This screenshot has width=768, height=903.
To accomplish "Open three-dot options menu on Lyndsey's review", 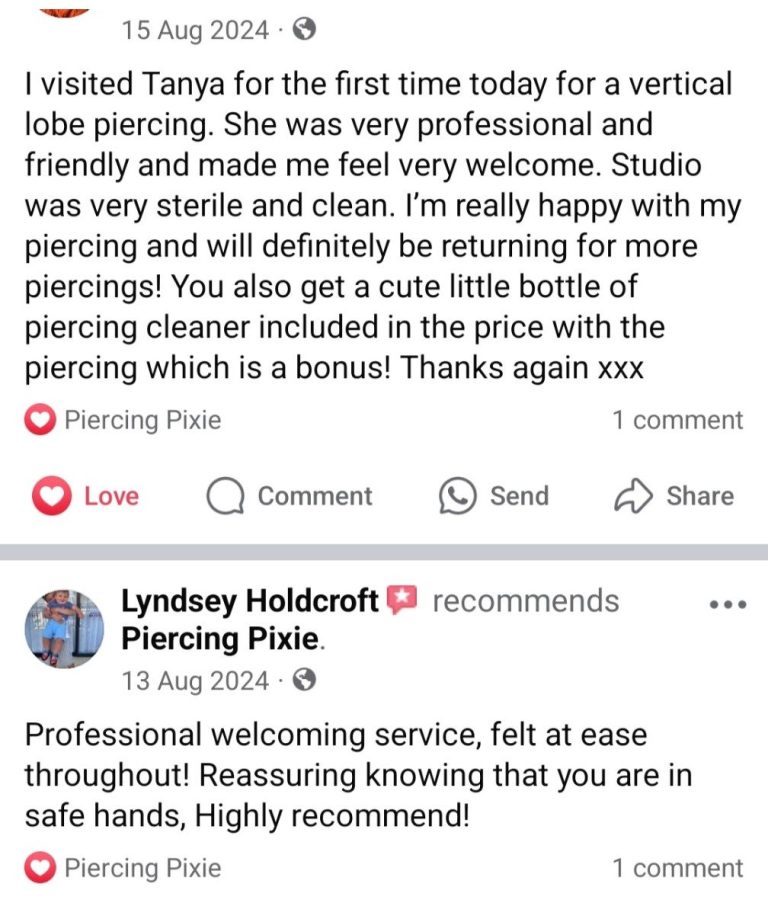I will tap(727, 606).
